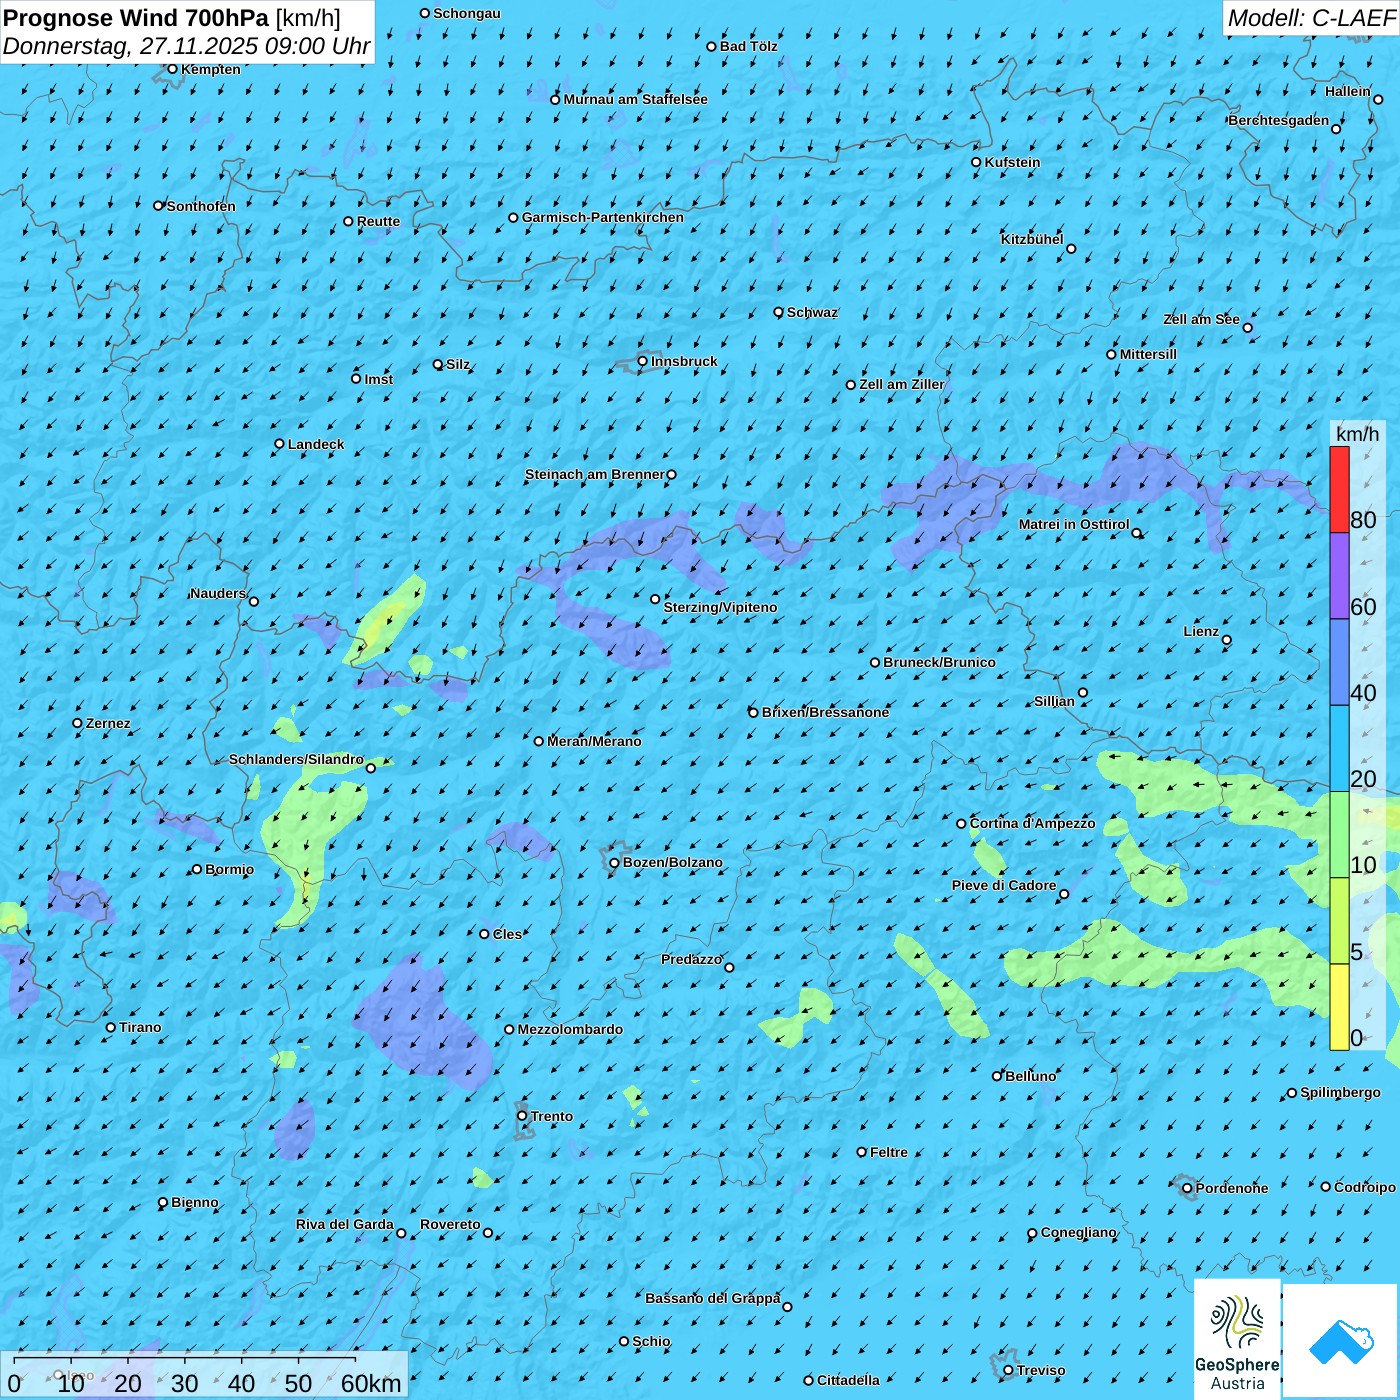Click the Innsbruck city marker
Image resolution: width=1400 pixels, height=1400 pixels.
(643, 361)
